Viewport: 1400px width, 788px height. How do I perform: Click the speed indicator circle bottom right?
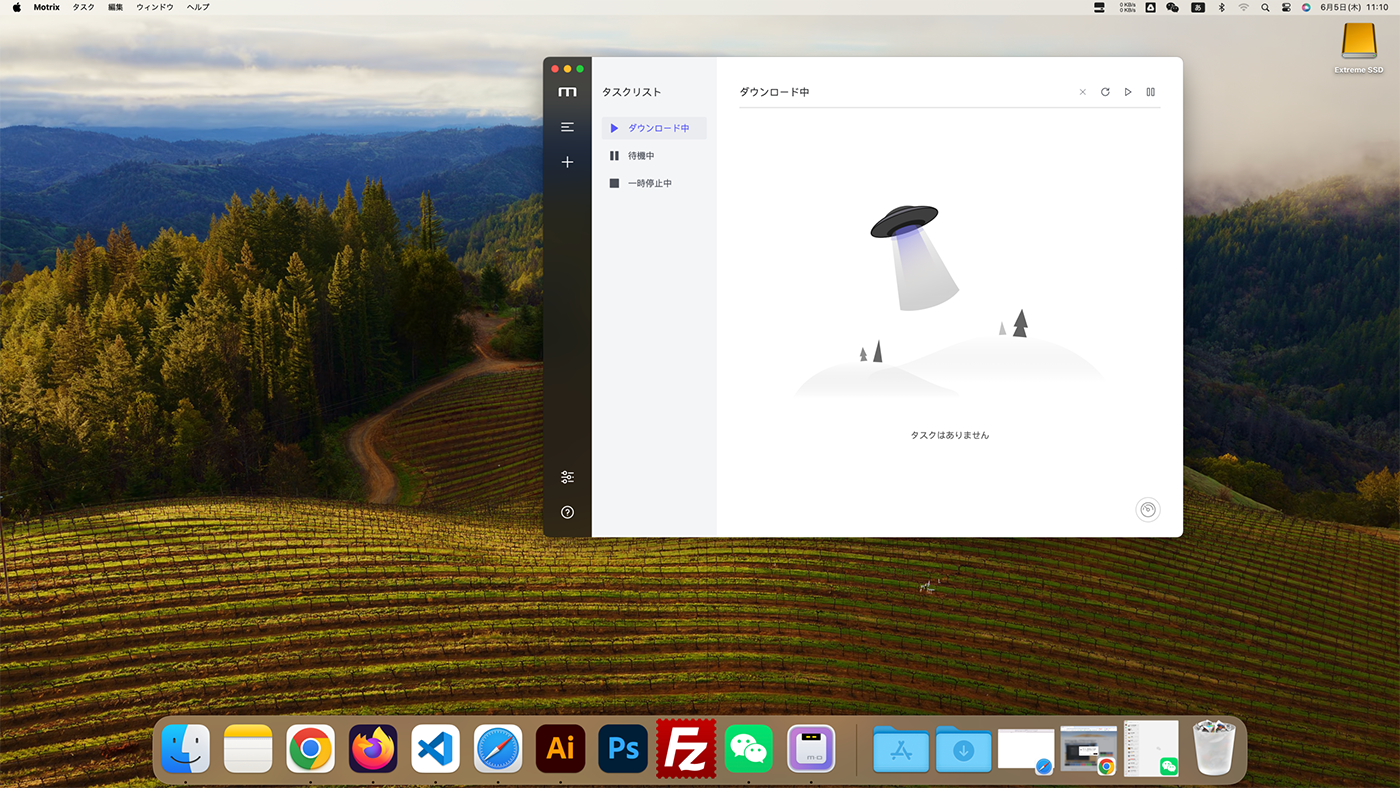point(1147,509)
